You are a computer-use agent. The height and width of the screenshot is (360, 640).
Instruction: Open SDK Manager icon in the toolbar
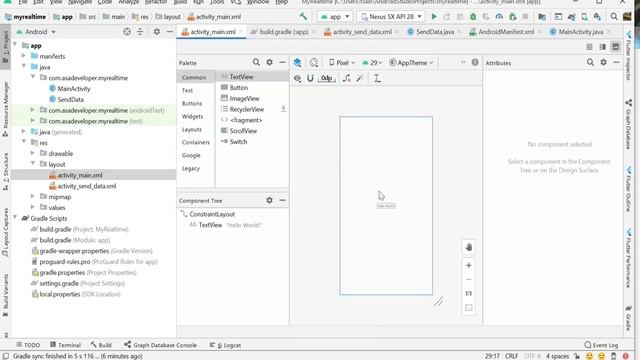598,17
